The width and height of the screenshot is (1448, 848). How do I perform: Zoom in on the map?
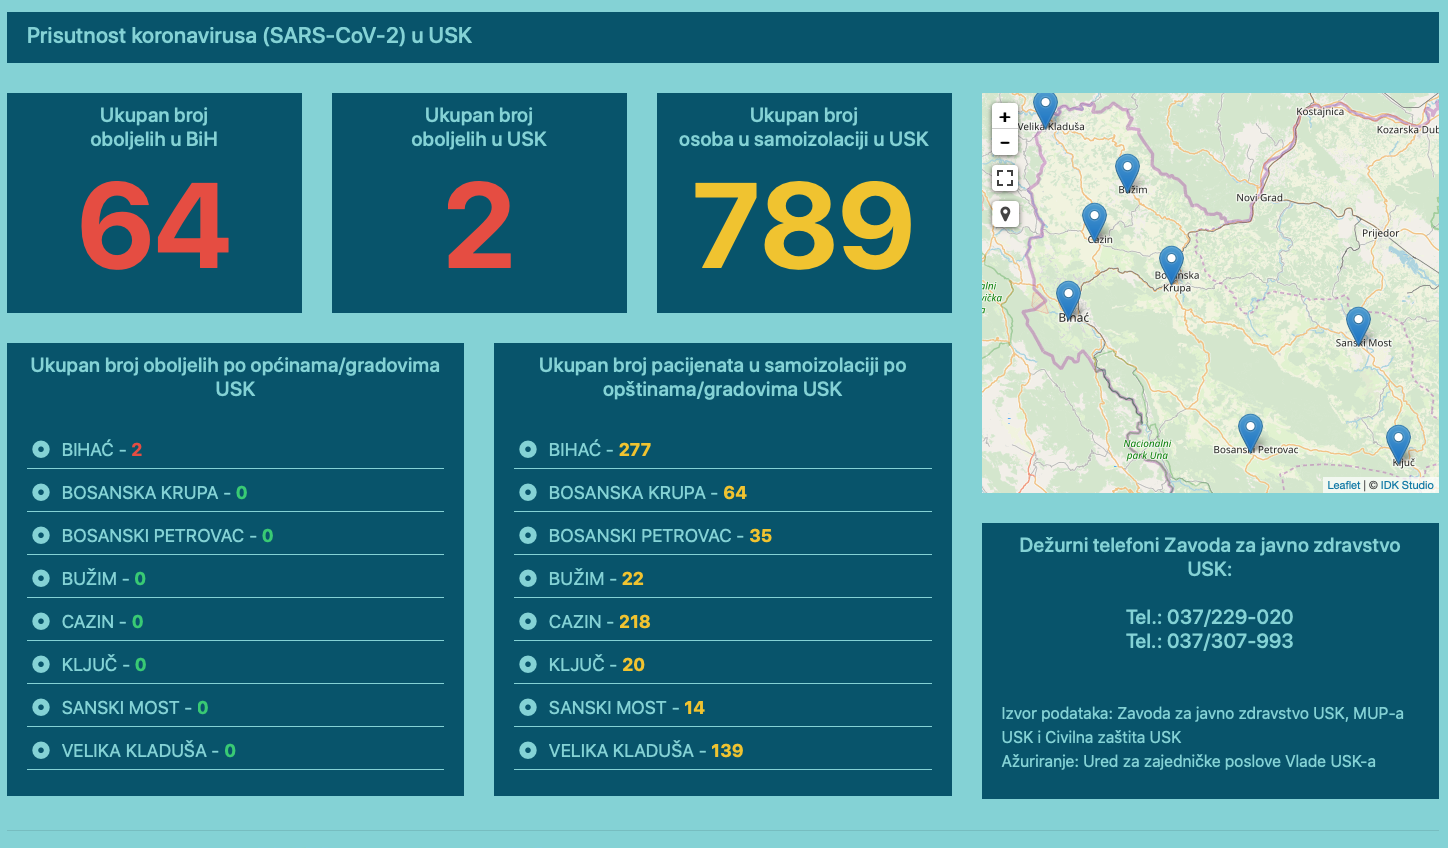pyautogui.click(x=1005, y=117)
